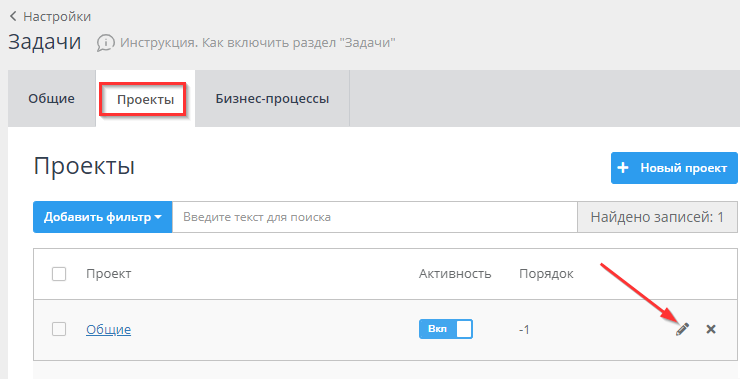Open the Бизнес-процессы tab

pos(272,99)
